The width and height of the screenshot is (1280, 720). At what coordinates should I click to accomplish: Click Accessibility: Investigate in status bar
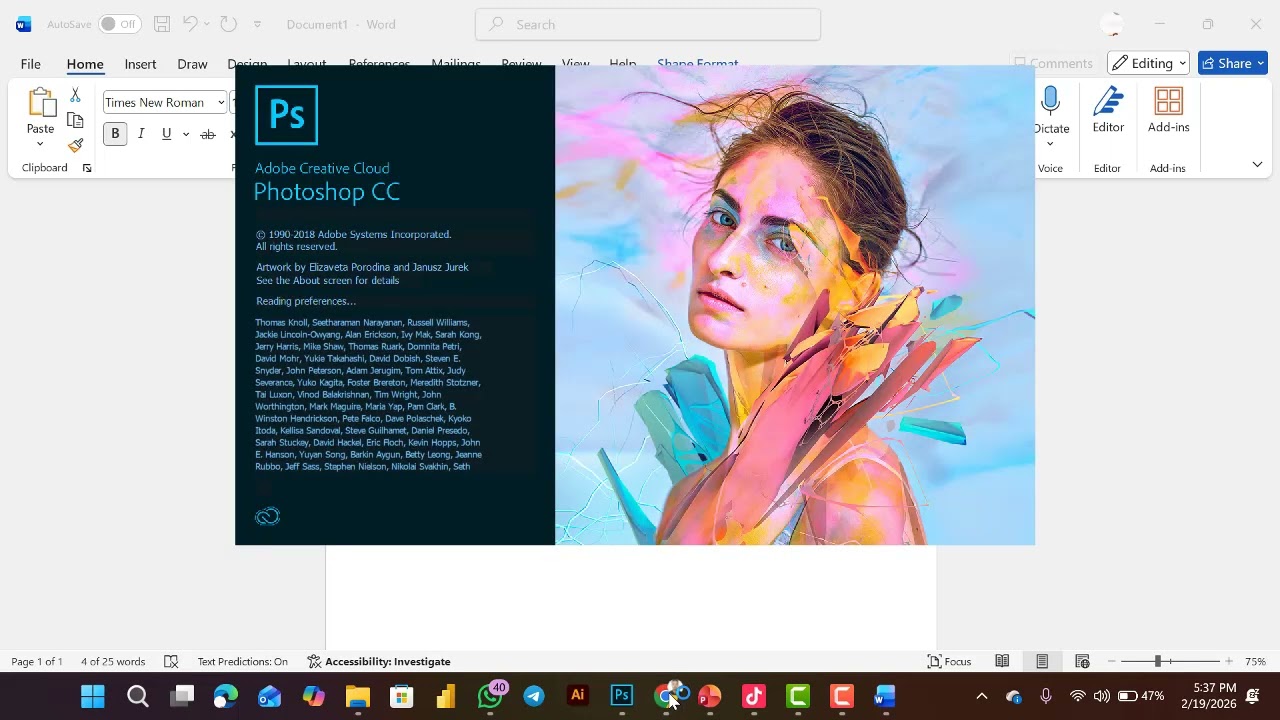378,661
